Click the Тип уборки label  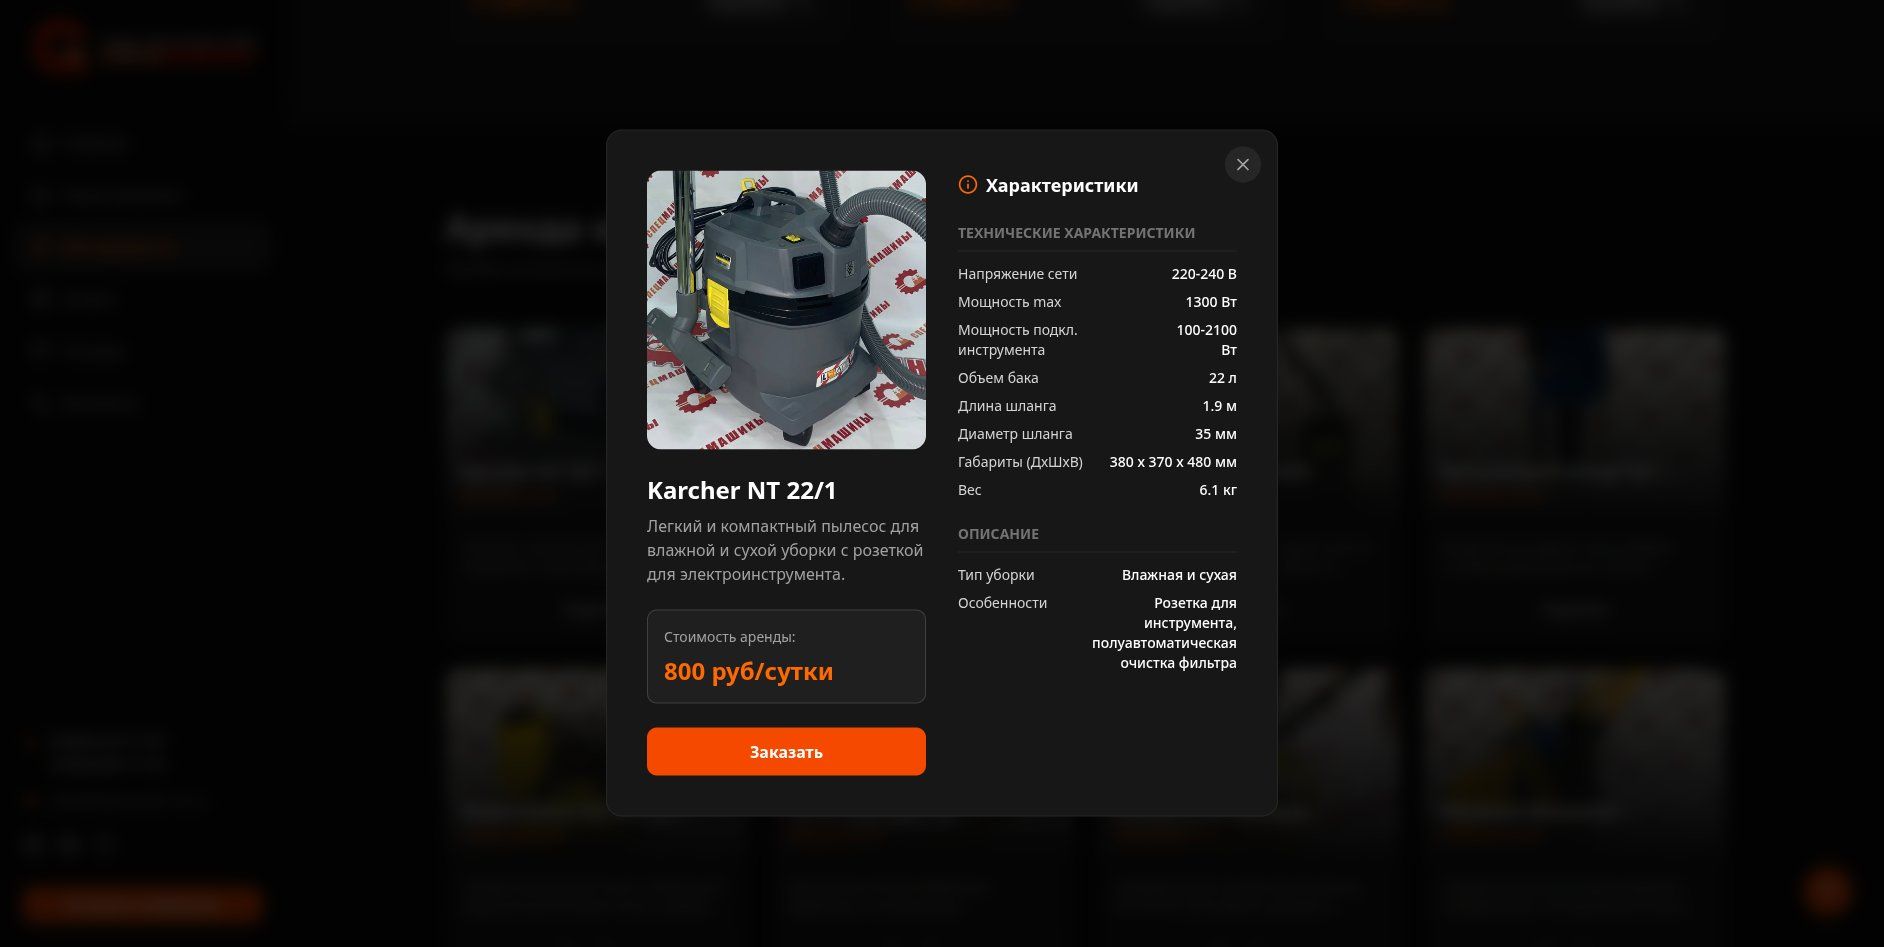click(x=996, y=575)
